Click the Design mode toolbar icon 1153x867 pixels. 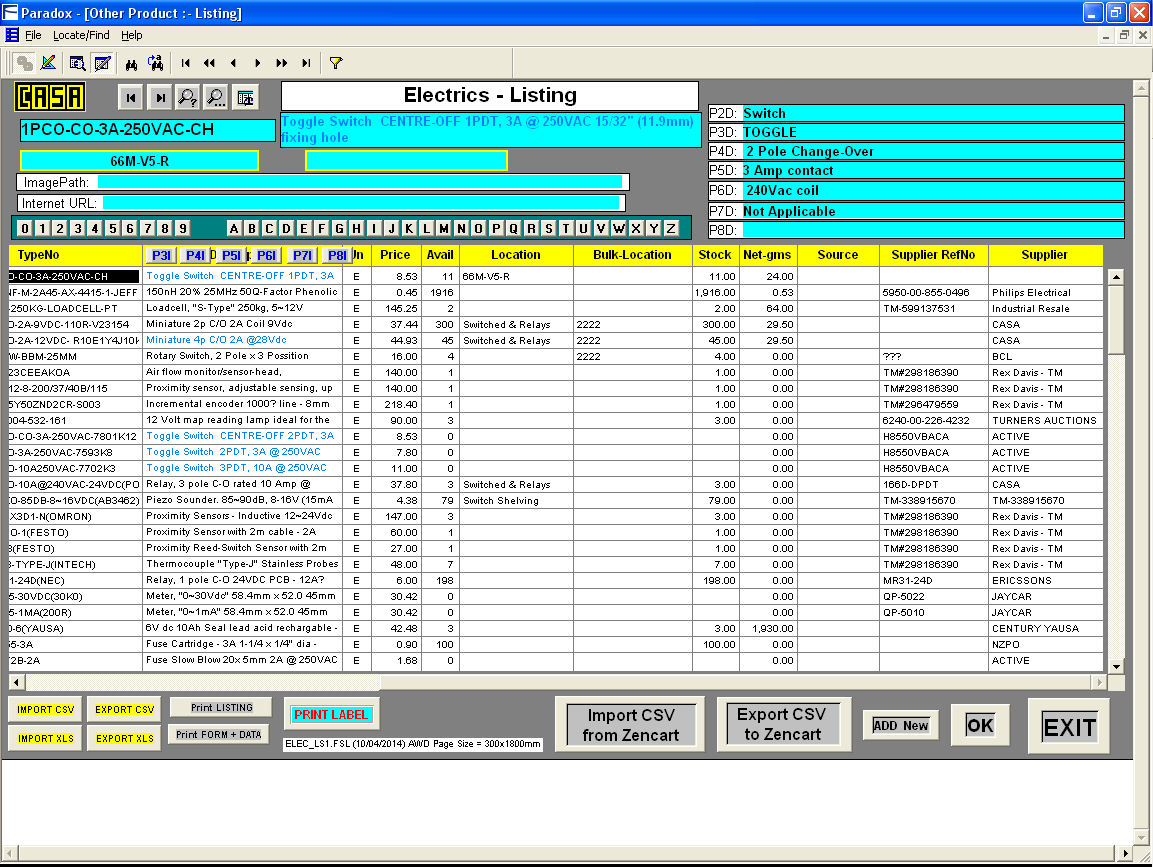coord(49,63)
